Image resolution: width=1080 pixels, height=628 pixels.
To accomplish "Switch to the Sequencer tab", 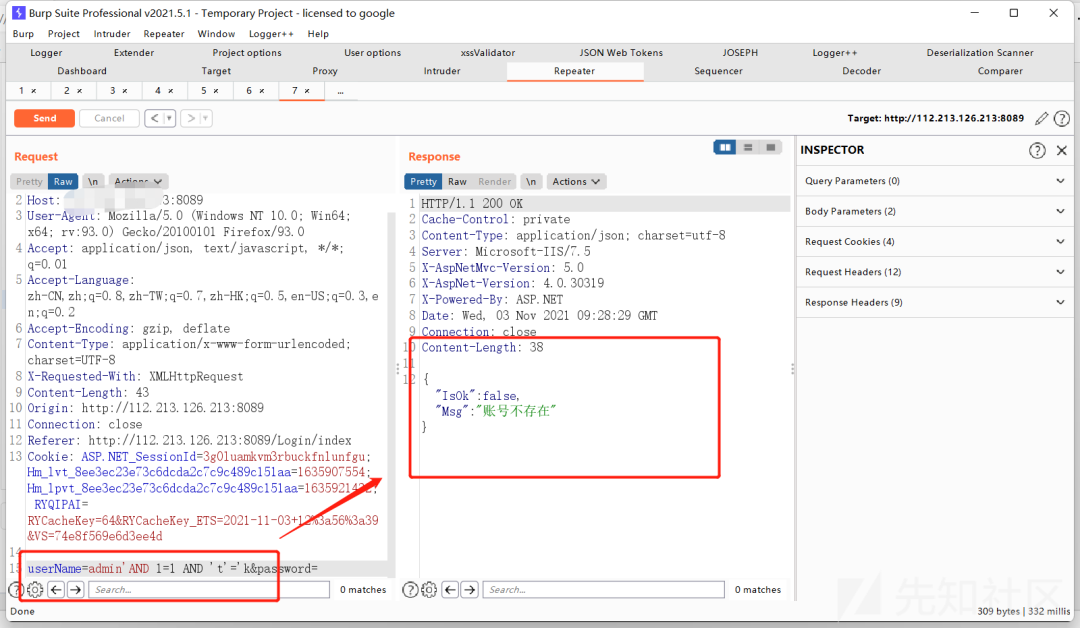I will click(x=718, y=71).
